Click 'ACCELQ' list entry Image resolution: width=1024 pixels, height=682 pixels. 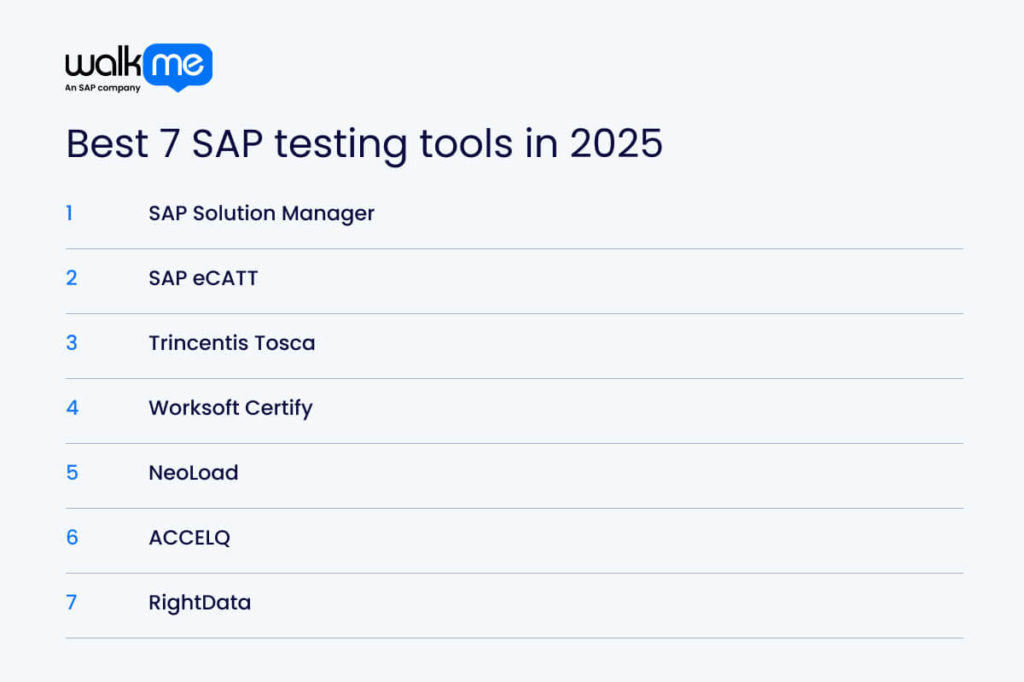(189, 538)
